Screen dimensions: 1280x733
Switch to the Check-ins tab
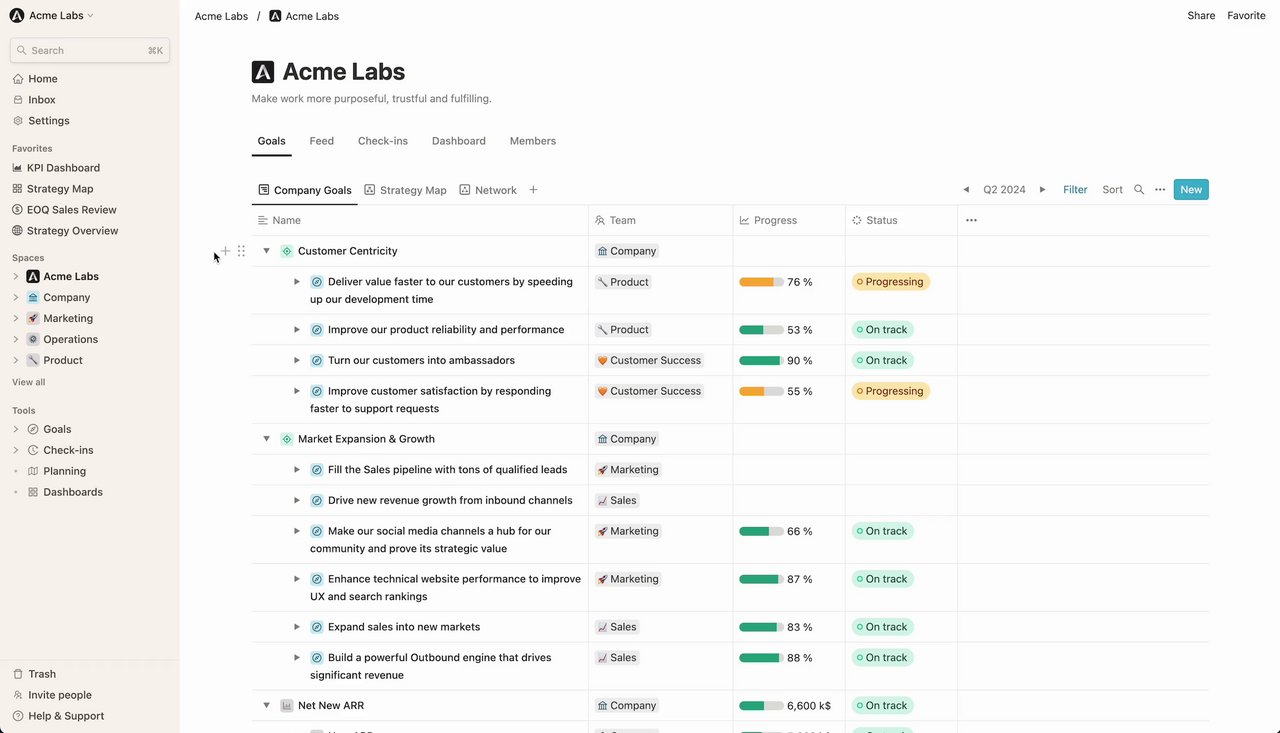click(x=383, y=141)
